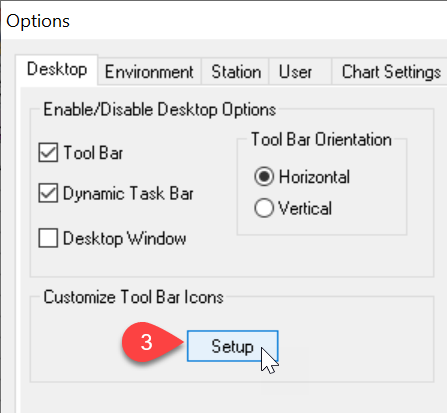Click the Options window title bar

click(x=223, y=21)
